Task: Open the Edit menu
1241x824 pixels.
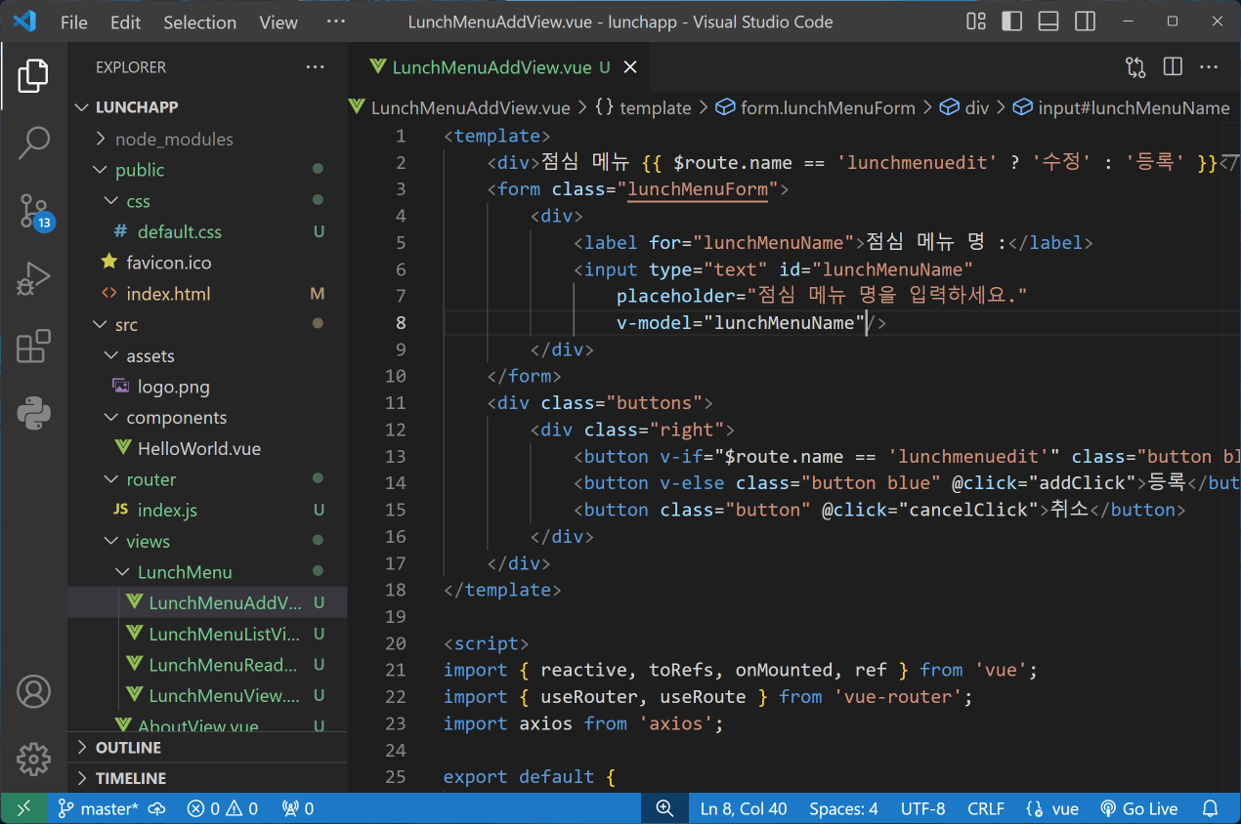Action: click(125, 22)
